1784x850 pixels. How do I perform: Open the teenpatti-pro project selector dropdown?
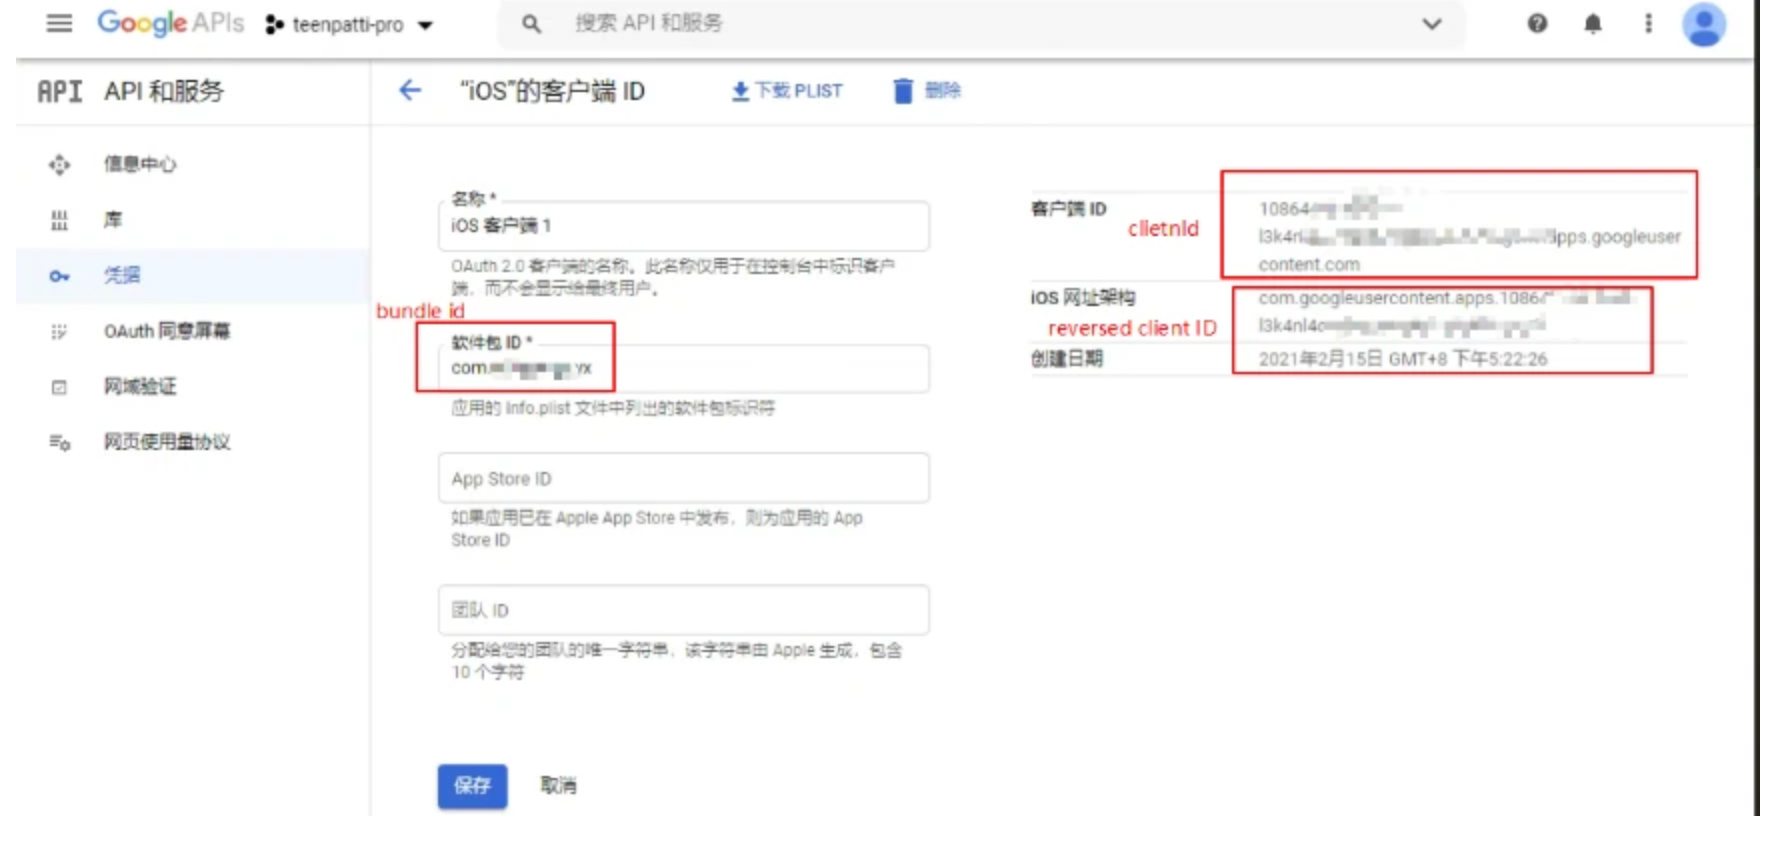pos(349,24)
